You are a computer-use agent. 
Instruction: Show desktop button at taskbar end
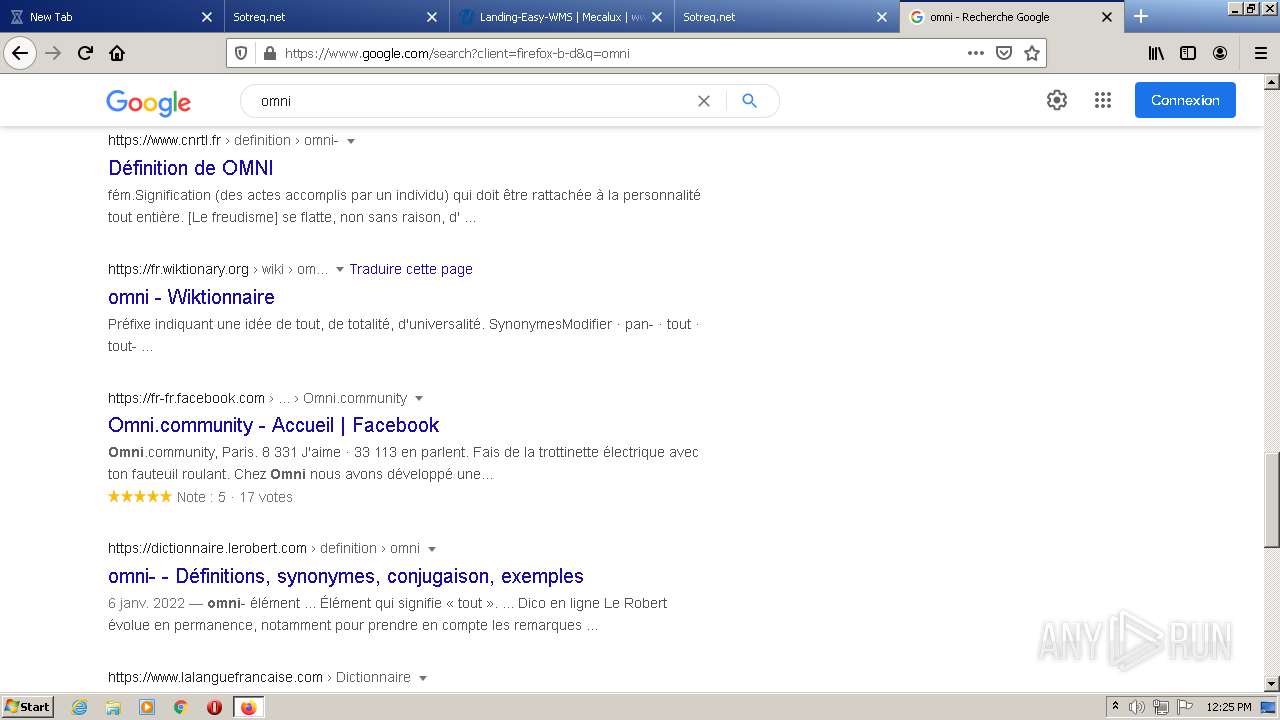tap(1269, 707)
